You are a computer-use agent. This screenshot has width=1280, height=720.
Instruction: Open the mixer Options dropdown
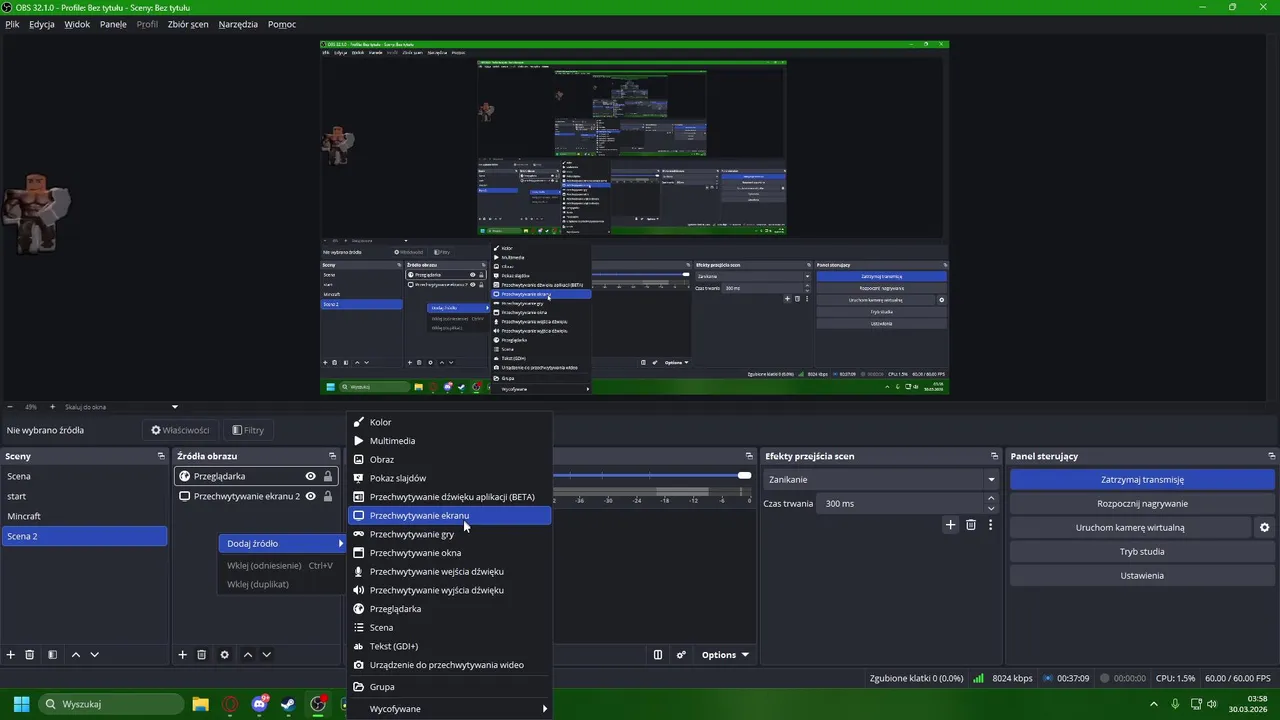coord(725,655)
